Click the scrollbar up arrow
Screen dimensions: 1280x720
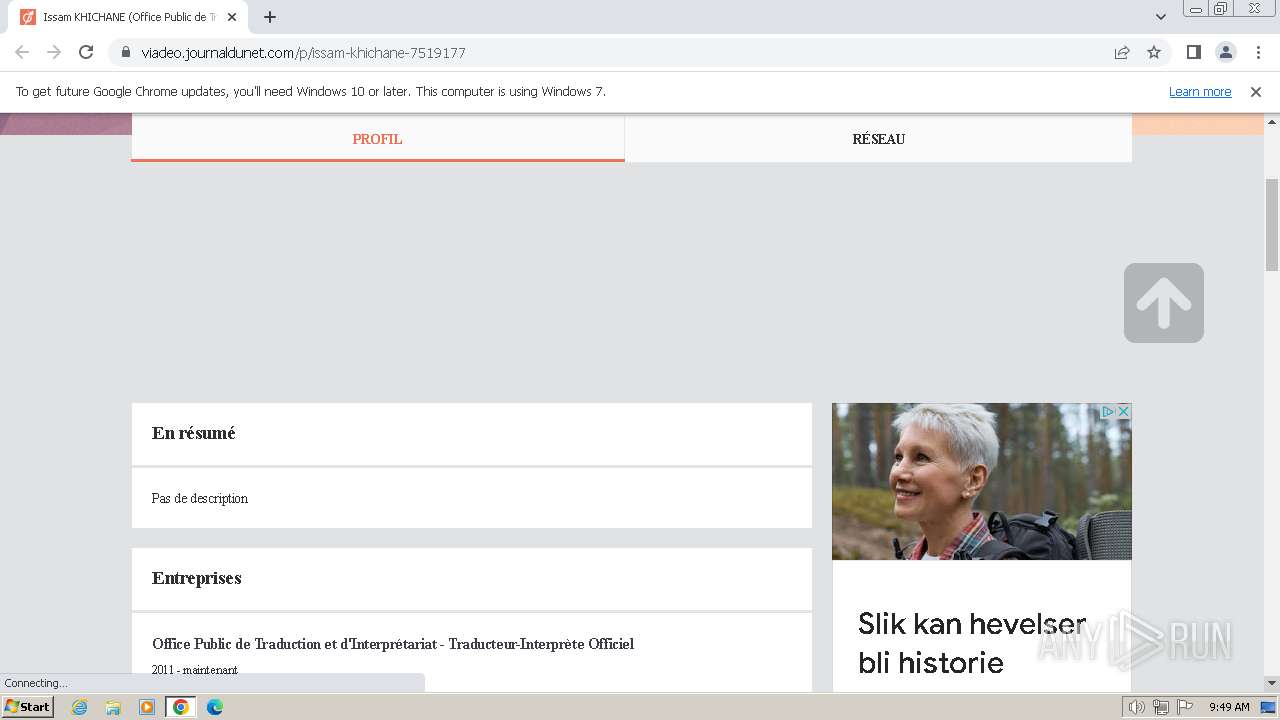(x=1272, y=120)
